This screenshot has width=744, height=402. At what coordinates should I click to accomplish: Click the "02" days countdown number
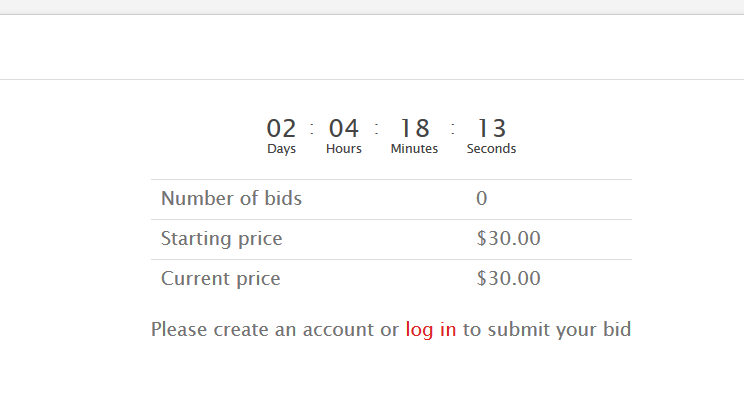[x=282, y=129]
